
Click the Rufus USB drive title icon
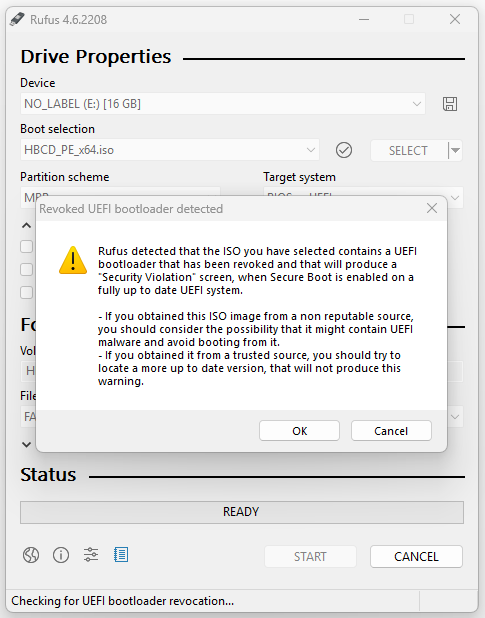click(17, 19)
